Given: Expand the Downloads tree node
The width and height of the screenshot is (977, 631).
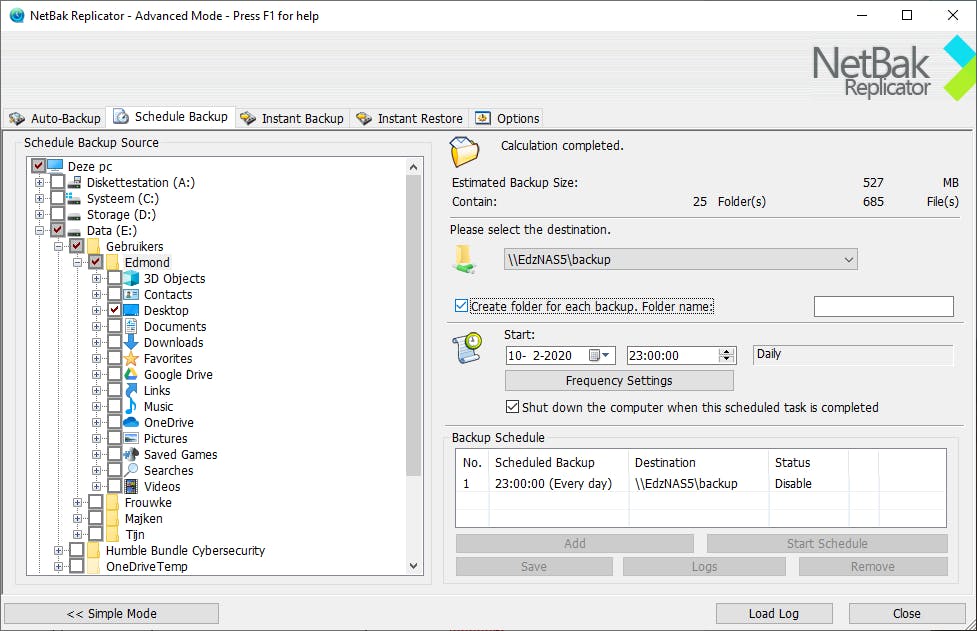Looking at the screenshot, I should click(x=97, y=343).
